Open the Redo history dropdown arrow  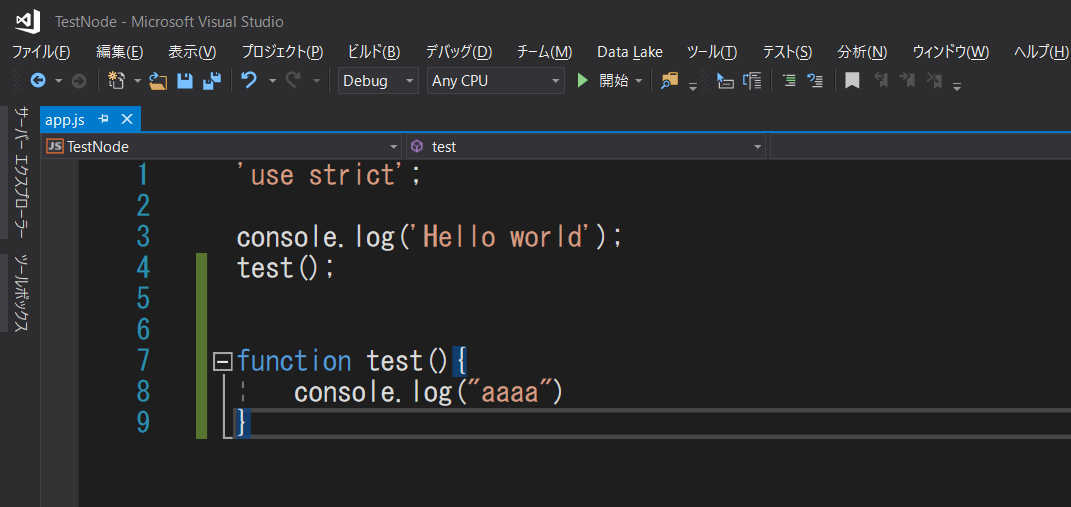point(316,81)
